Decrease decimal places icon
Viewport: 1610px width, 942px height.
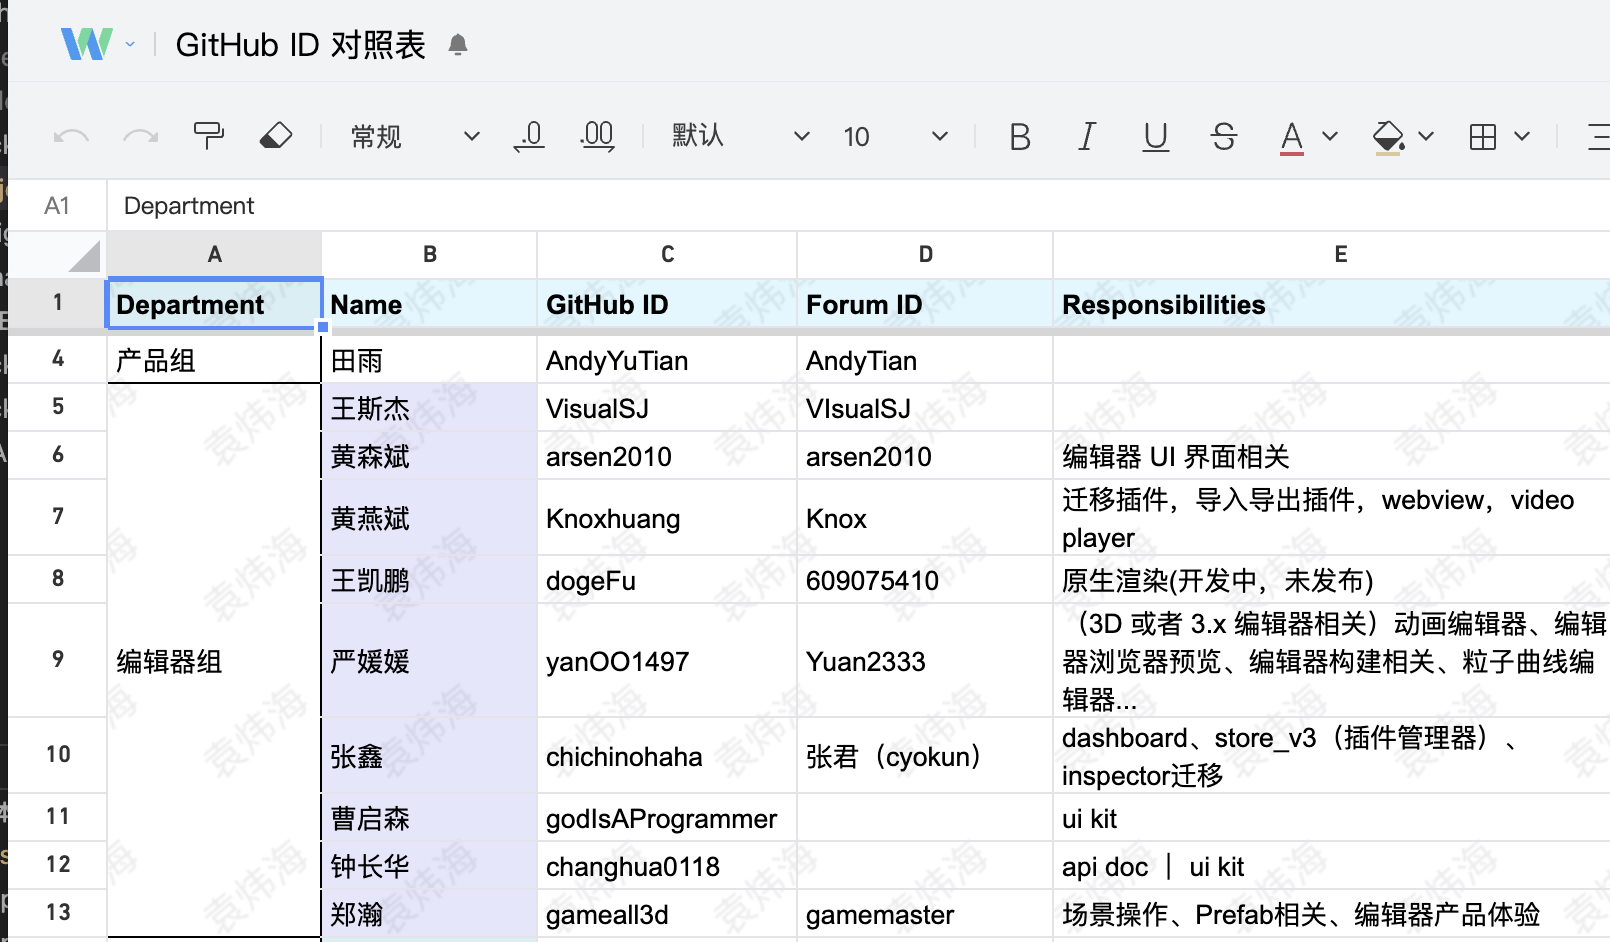(529, 136)
